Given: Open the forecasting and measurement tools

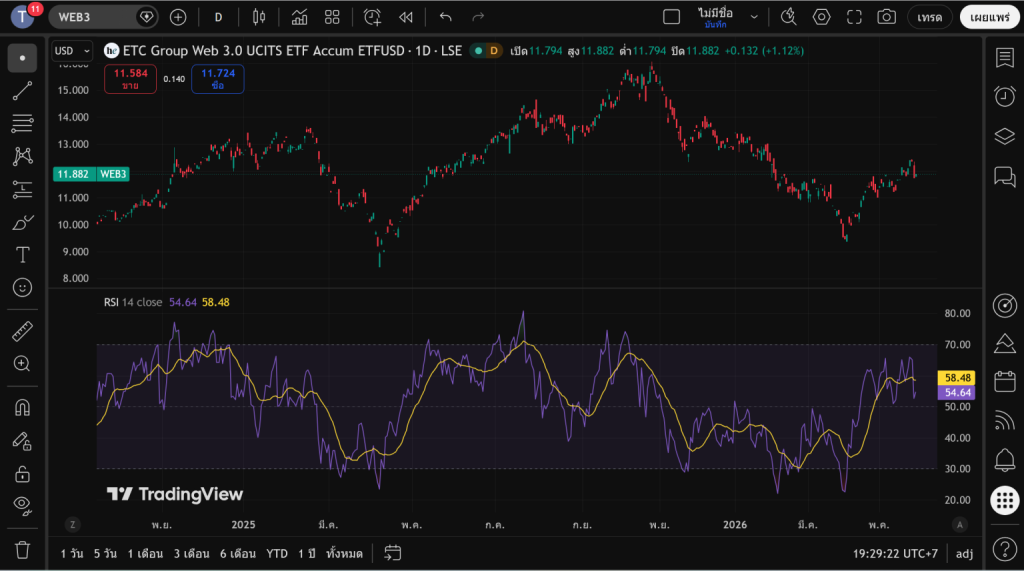Looking at the screenshot, I should 22,189.
